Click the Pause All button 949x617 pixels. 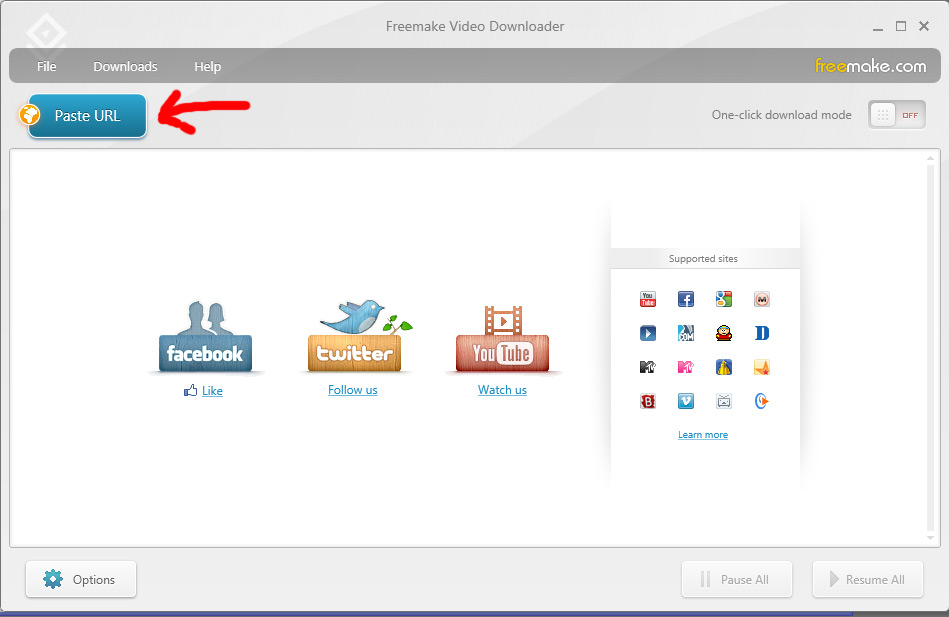[737, 579]
